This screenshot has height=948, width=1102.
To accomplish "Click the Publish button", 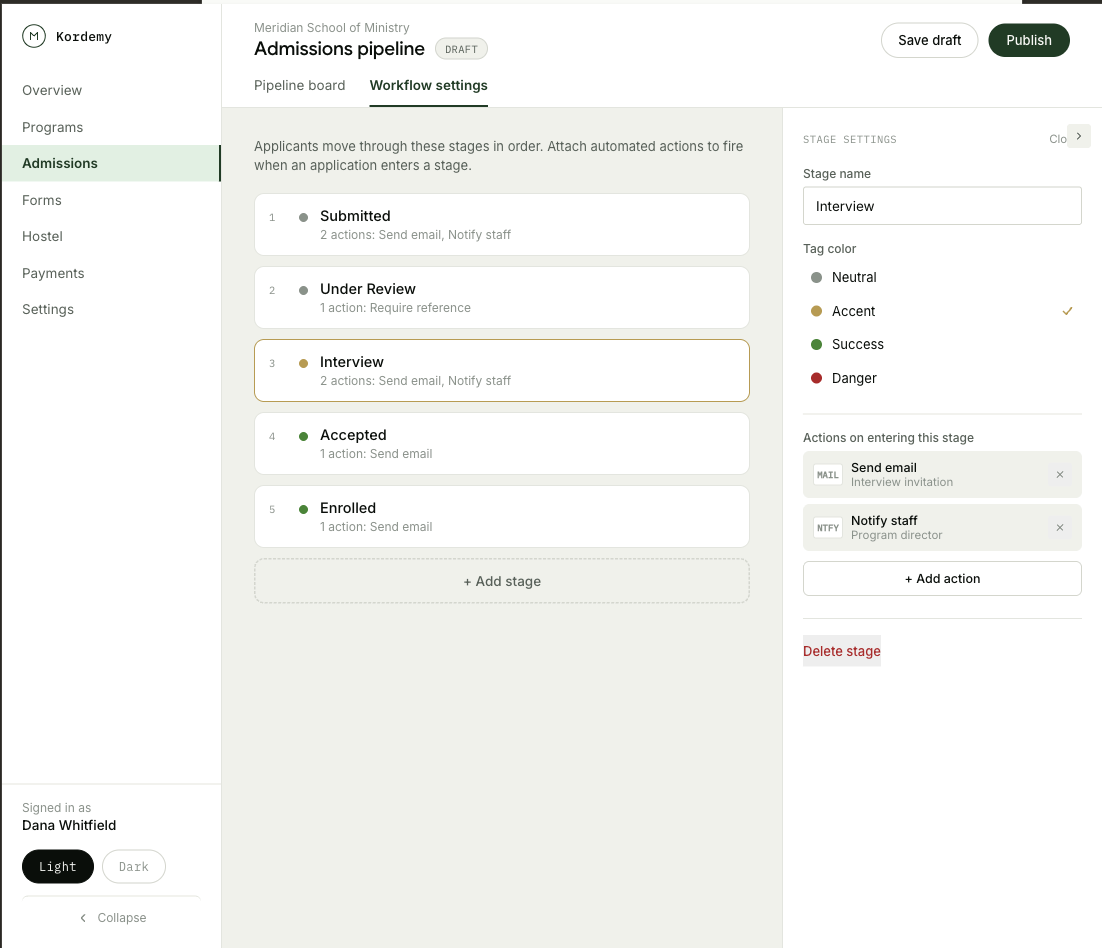I will 1029,40.
